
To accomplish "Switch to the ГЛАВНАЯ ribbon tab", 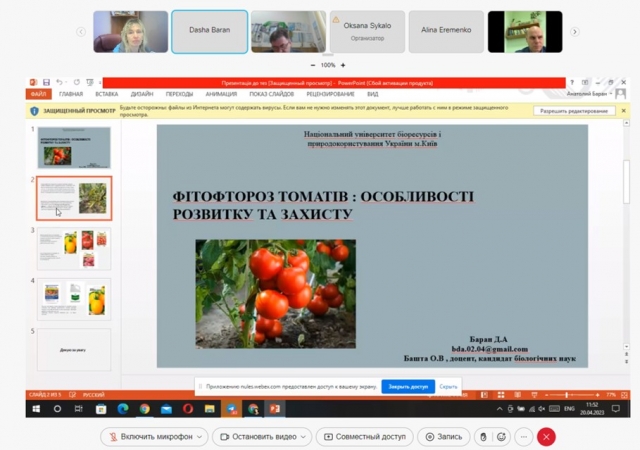I will [71, 94].
